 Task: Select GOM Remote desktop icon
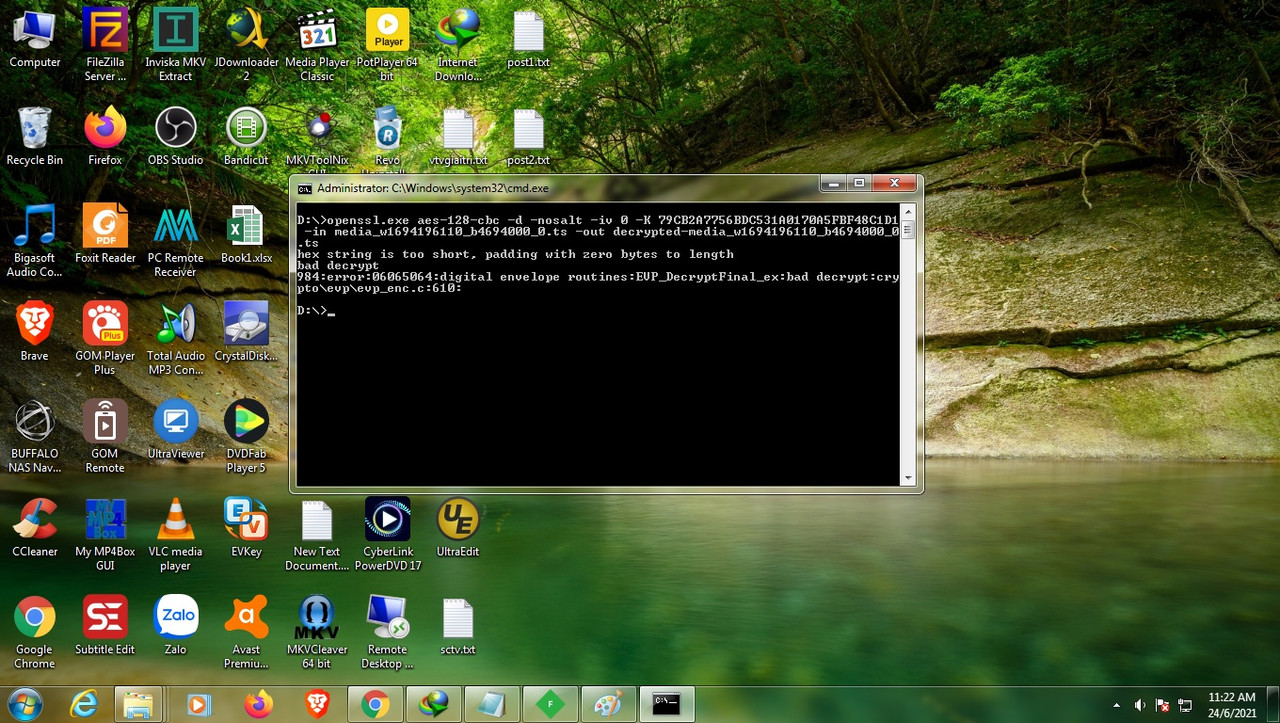[x=105, y=437]
